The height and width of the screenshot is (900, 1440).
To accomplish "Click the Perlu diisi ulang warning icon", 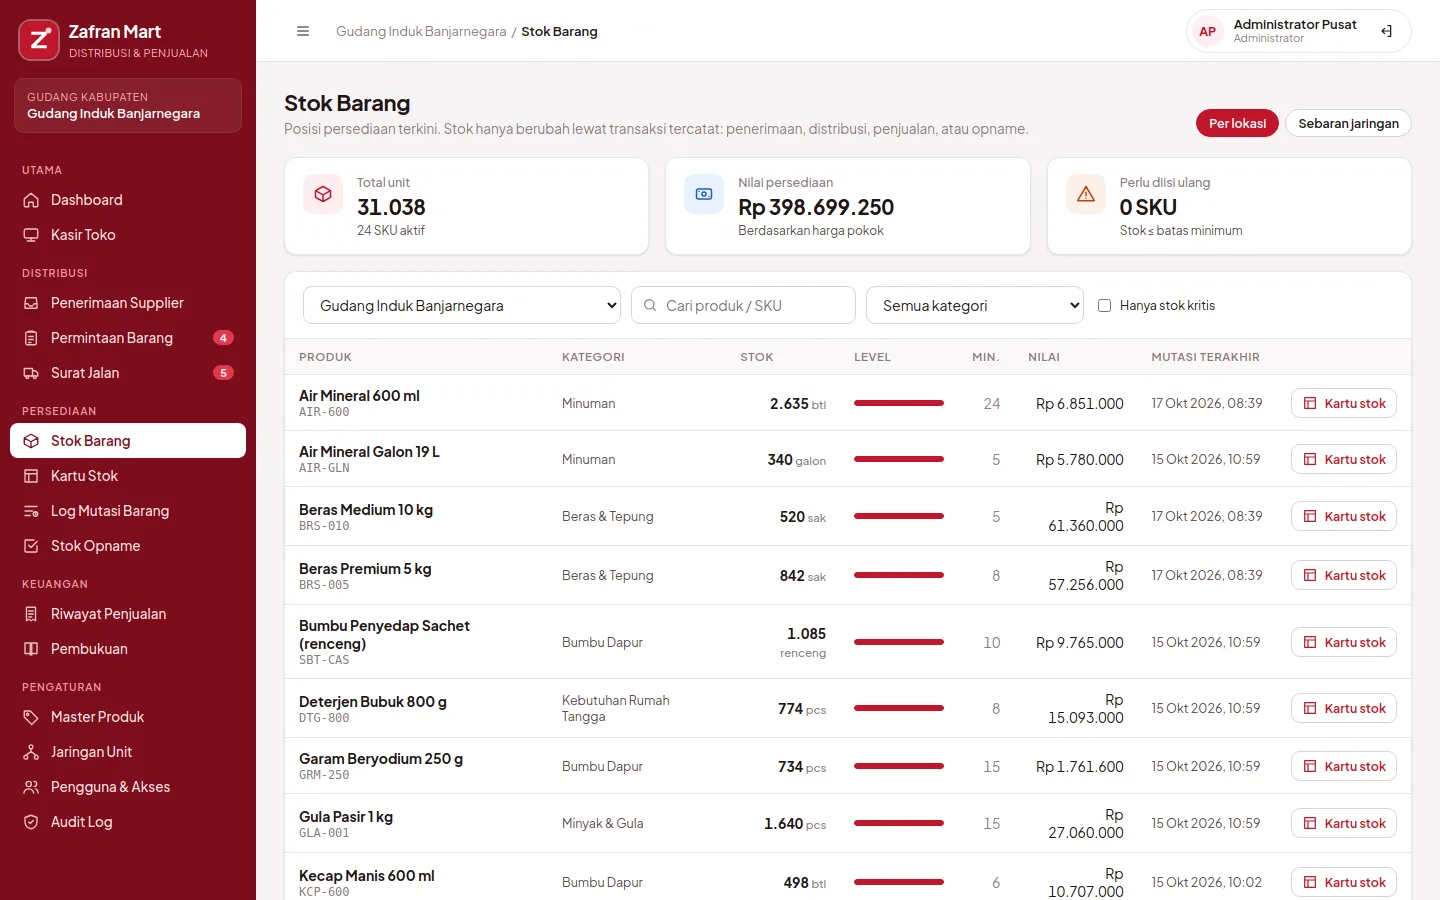I will point(1086,194).
